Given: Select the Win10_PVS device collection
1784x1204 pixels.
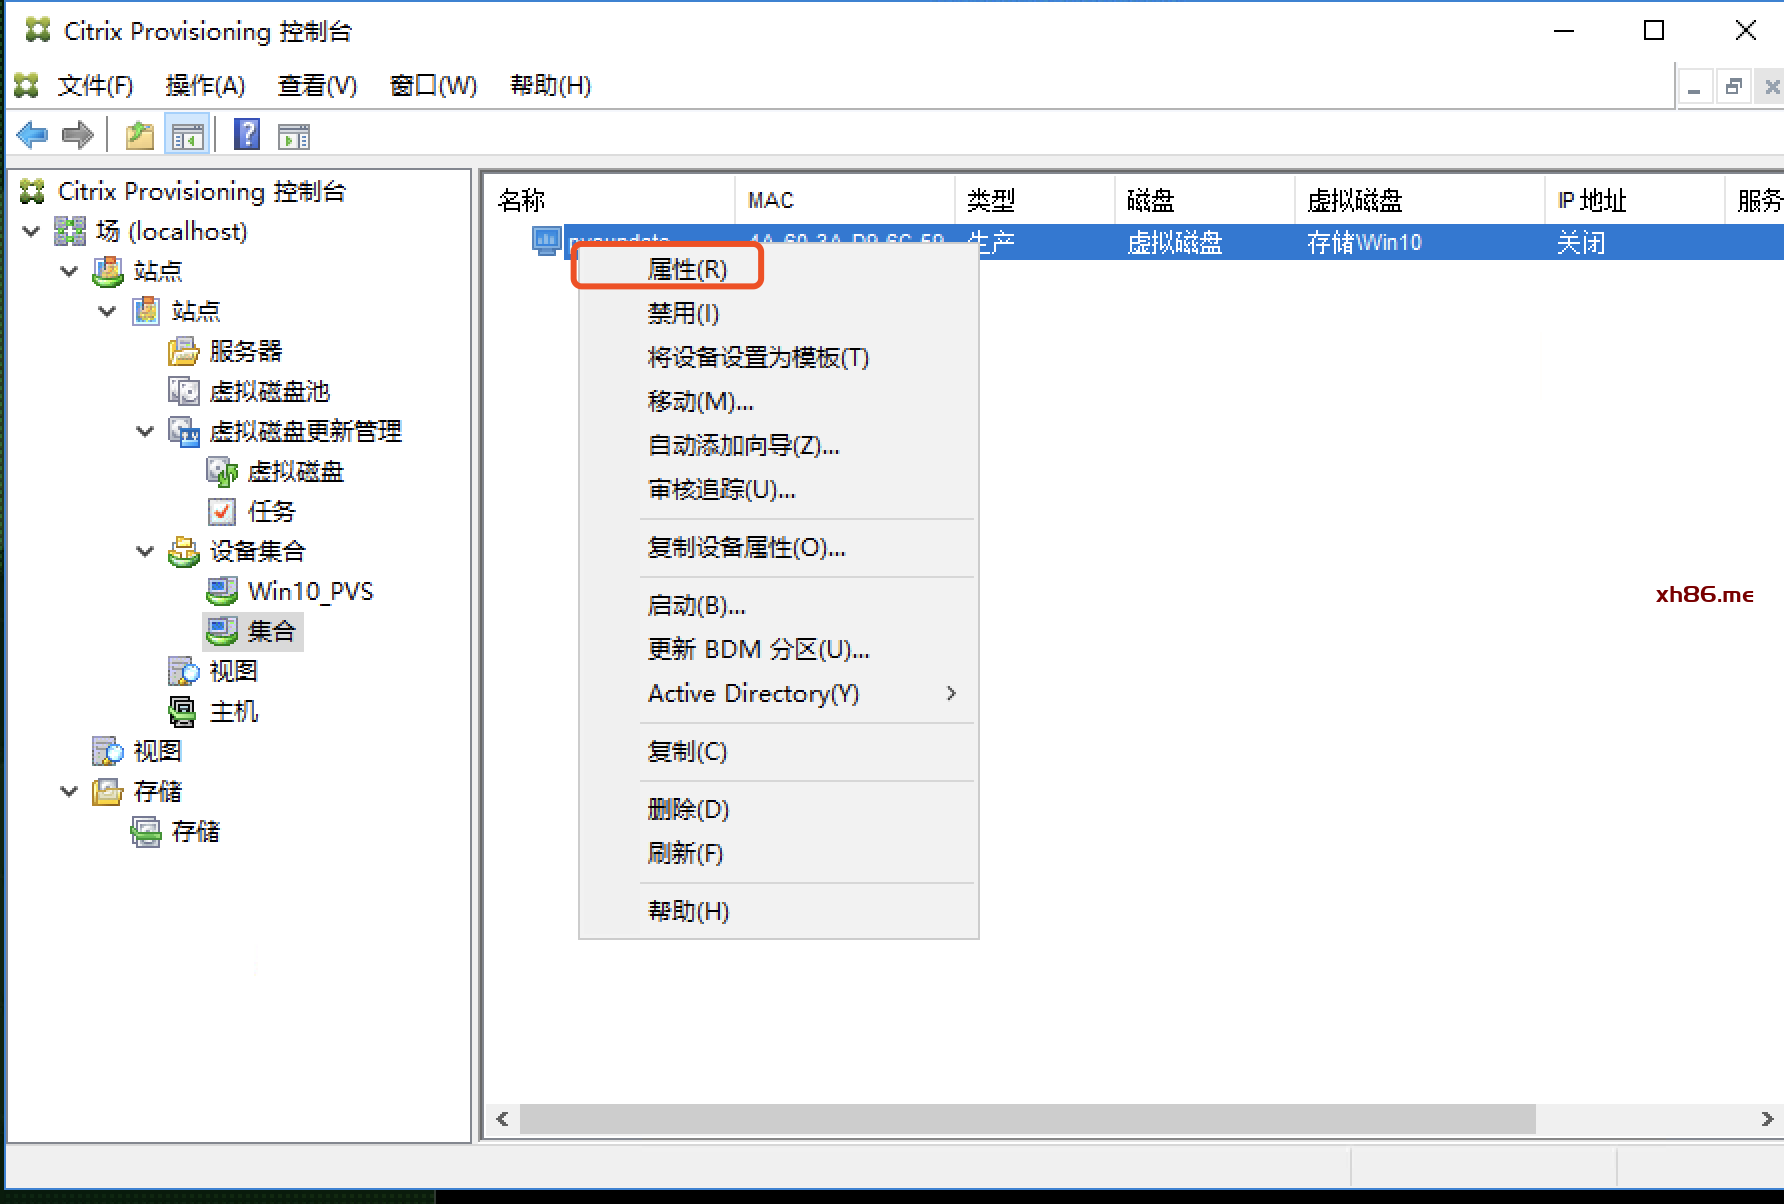Looking at the screenshot, I should click(310, 591).
